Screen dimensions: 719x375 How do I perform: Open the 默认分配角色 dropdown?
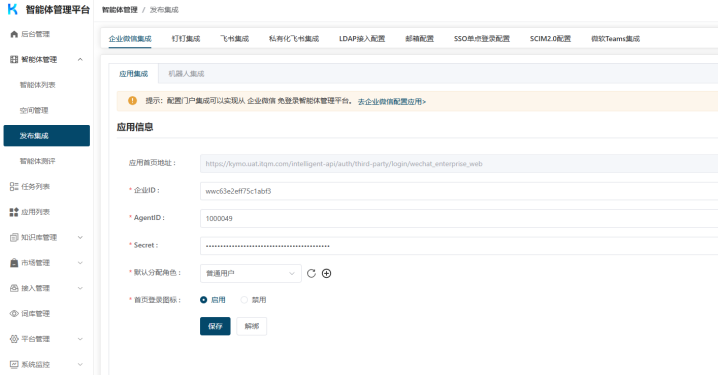pyautogui.click(x=251, y=274)
